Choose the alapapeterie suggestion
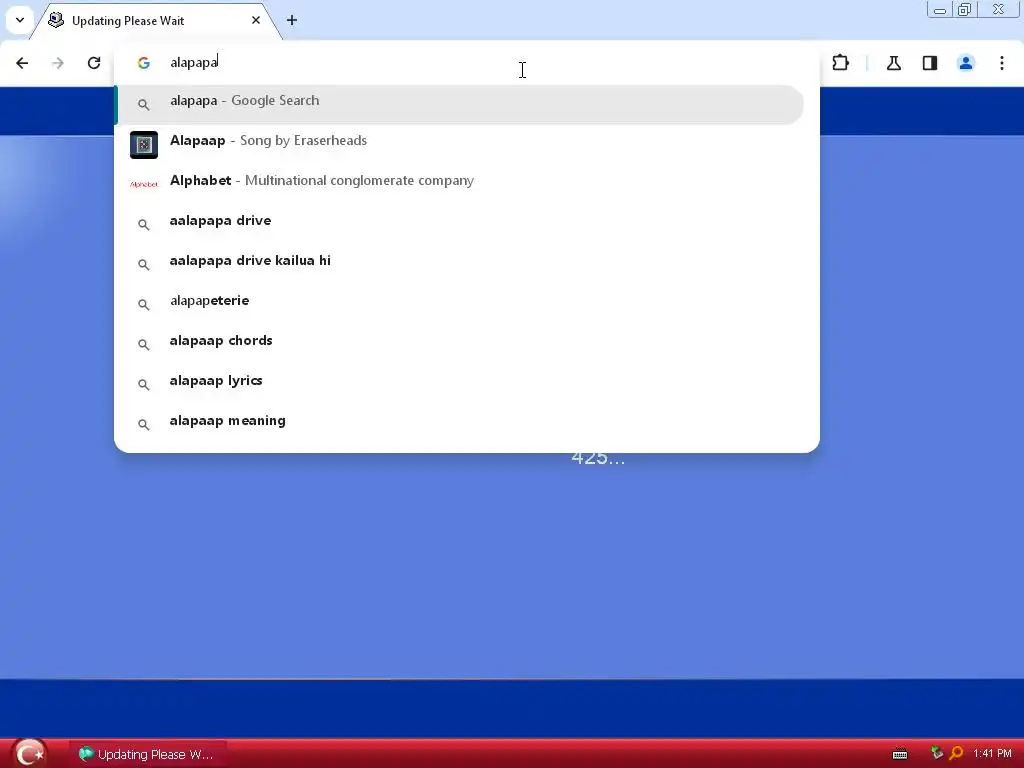Viewport: 1024px width, 768px height. point(460,304)
